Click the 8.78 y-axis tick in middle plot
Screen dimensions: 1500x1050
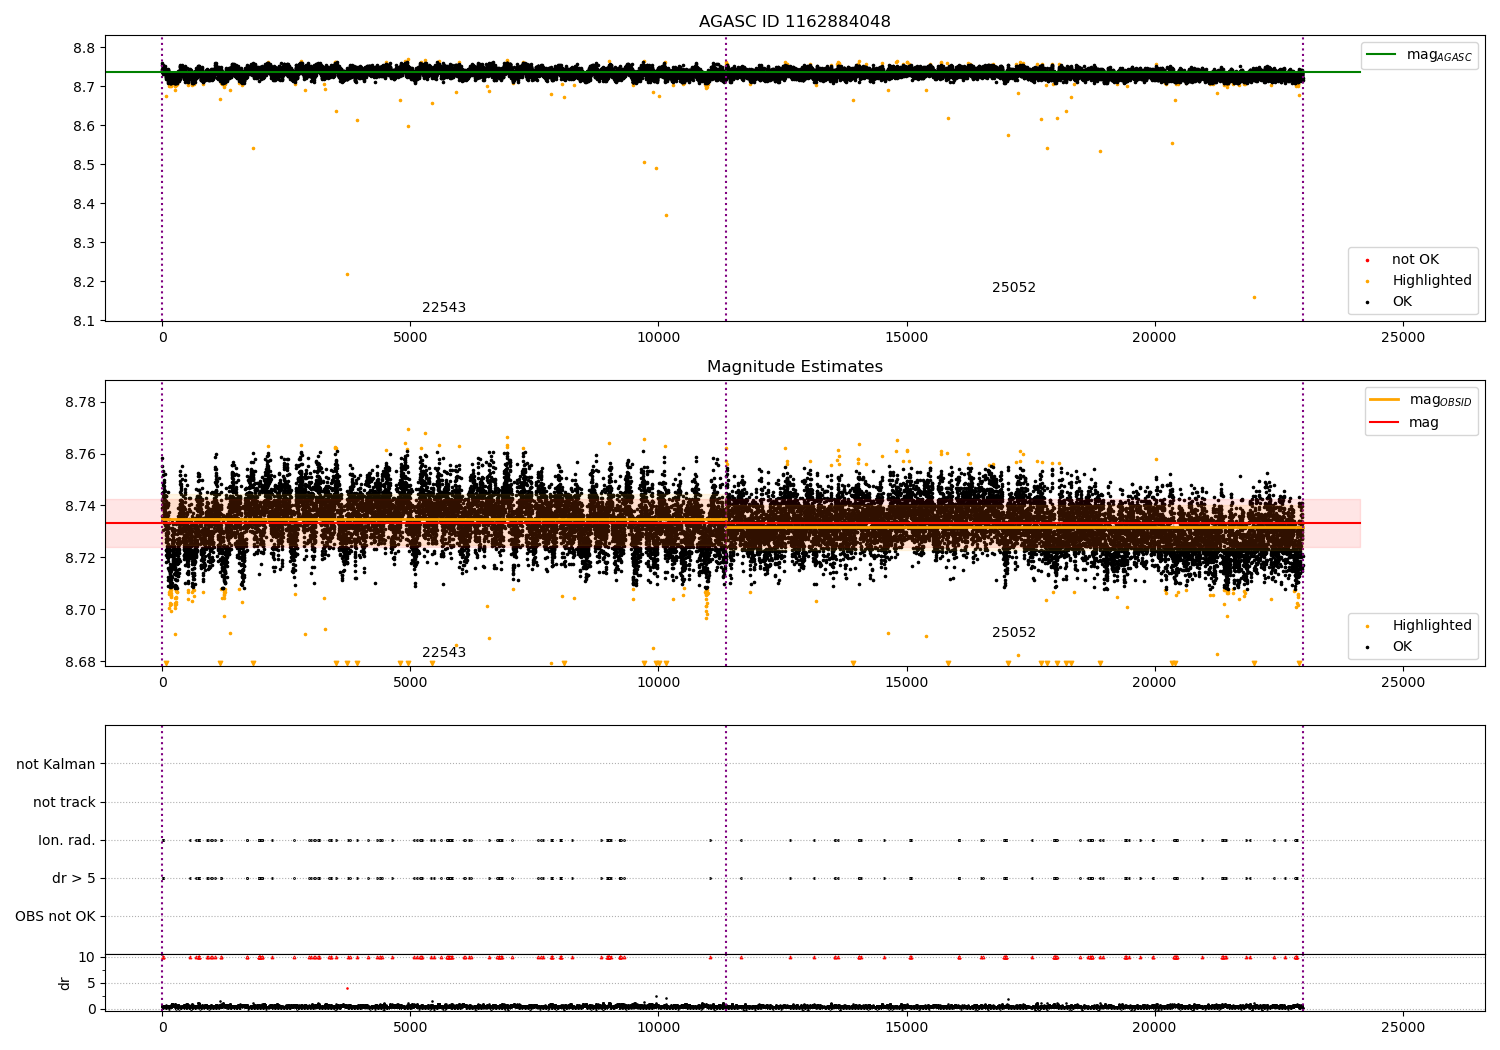[80, 403]
